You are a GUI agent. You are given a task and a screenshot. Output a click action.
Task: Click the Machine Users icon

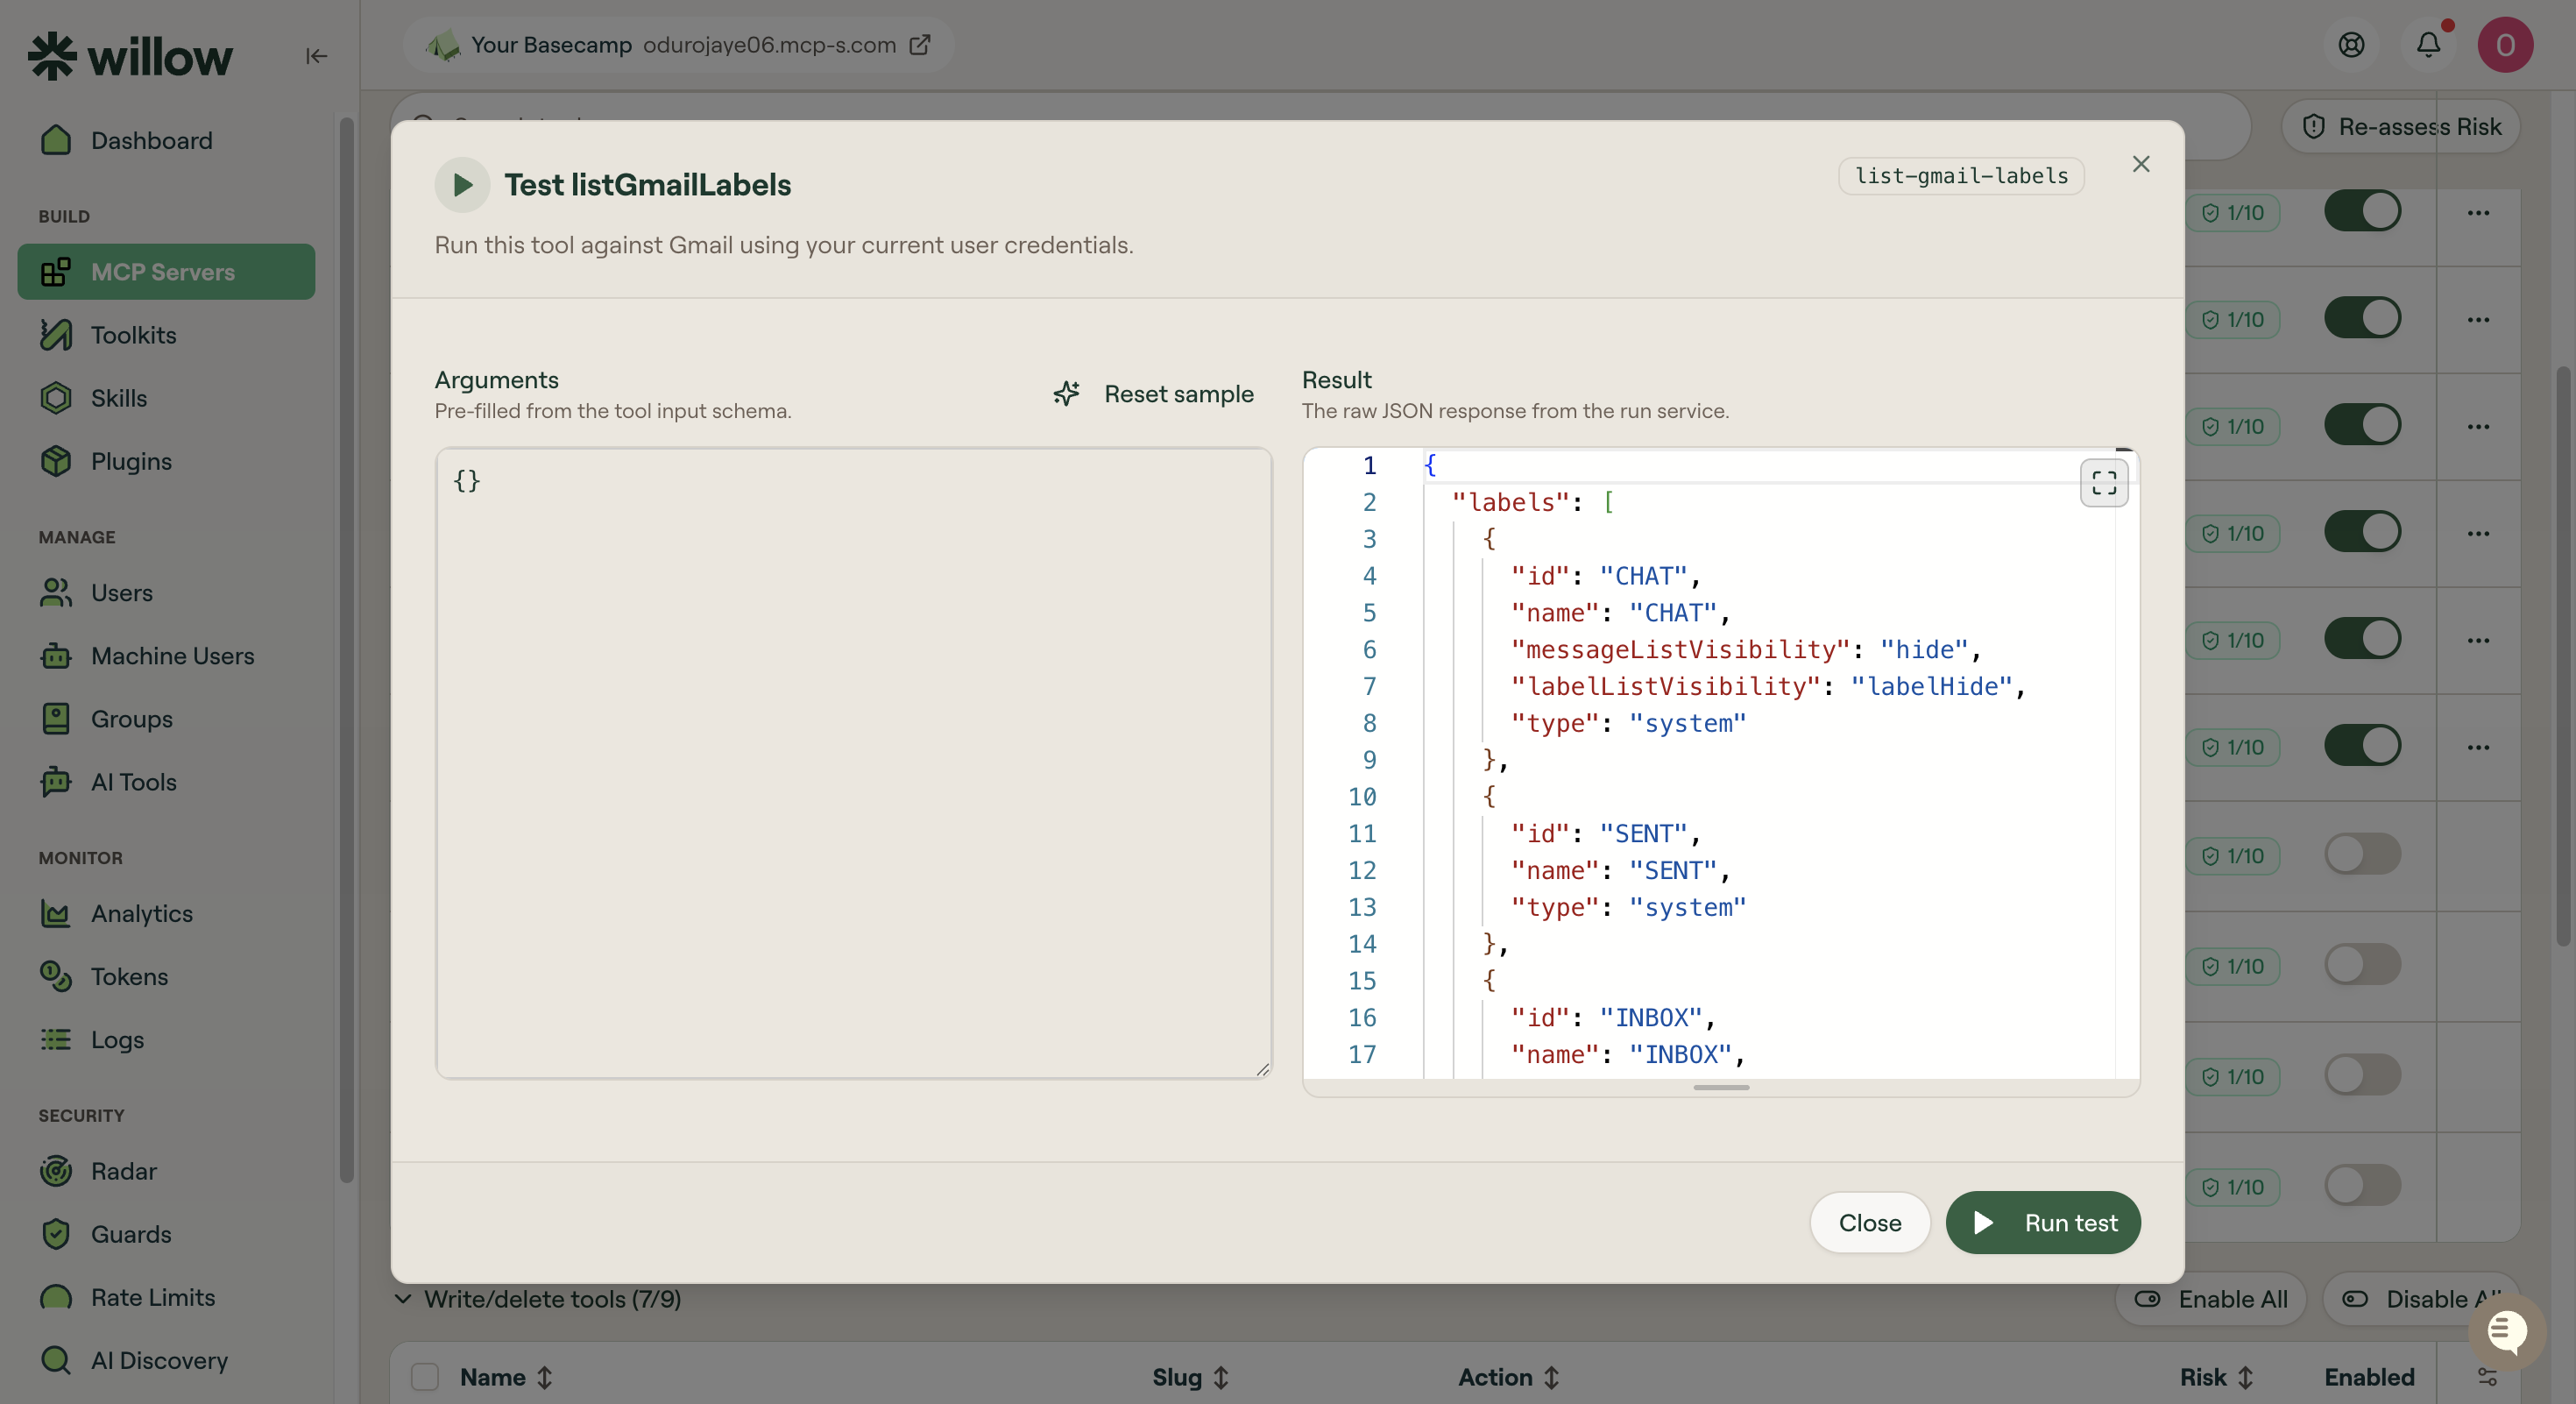point(56,656)
